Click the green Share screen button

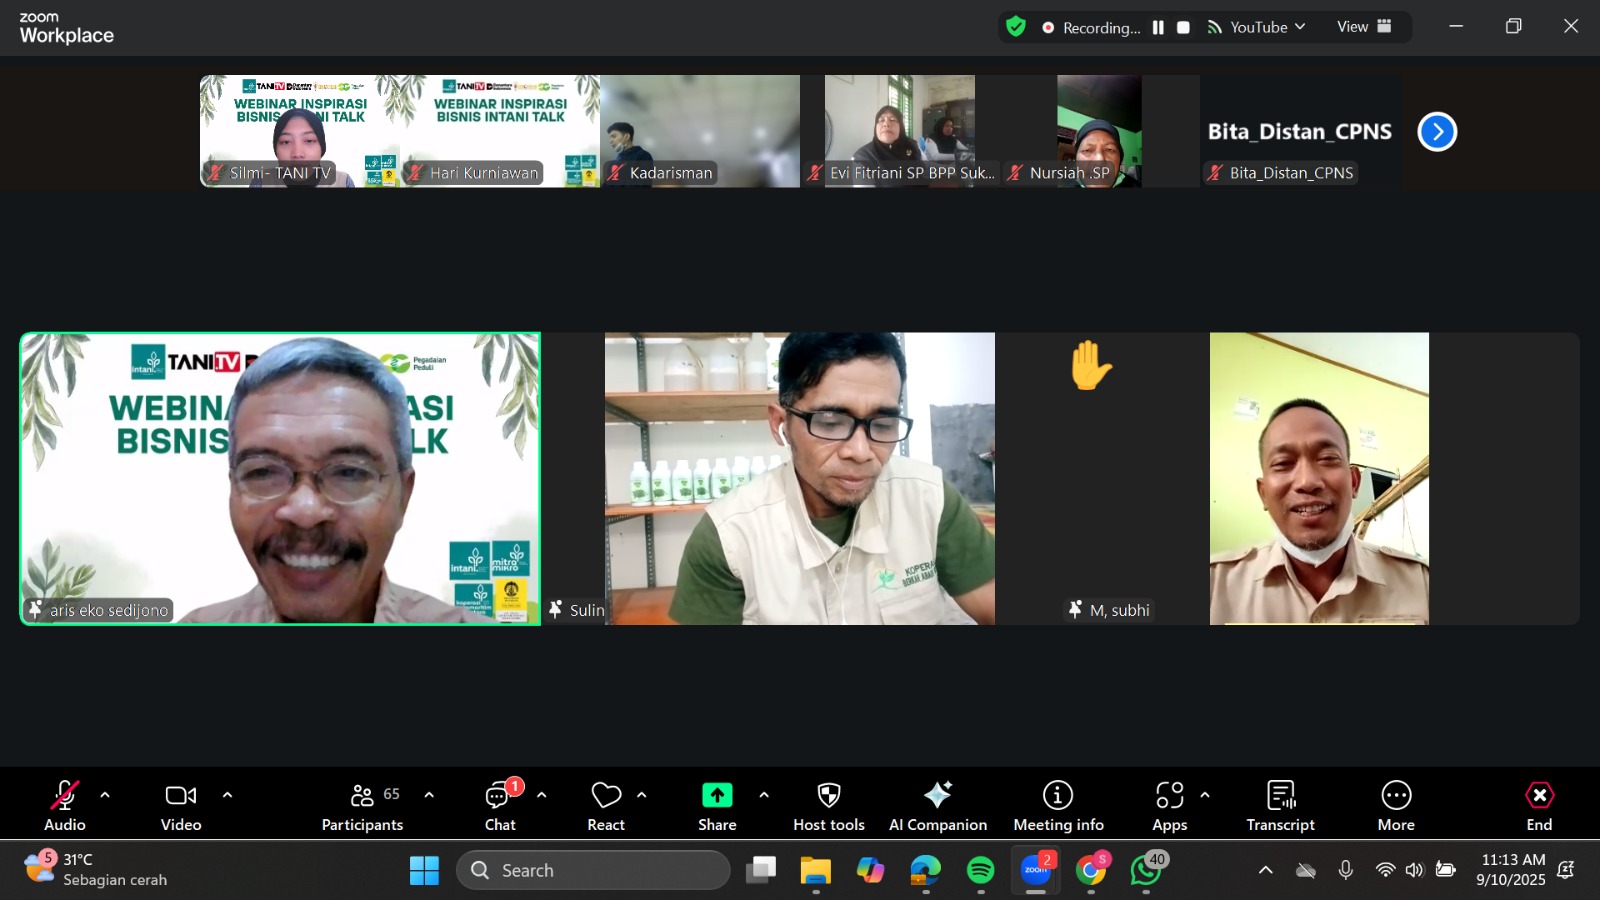(717, 804)
